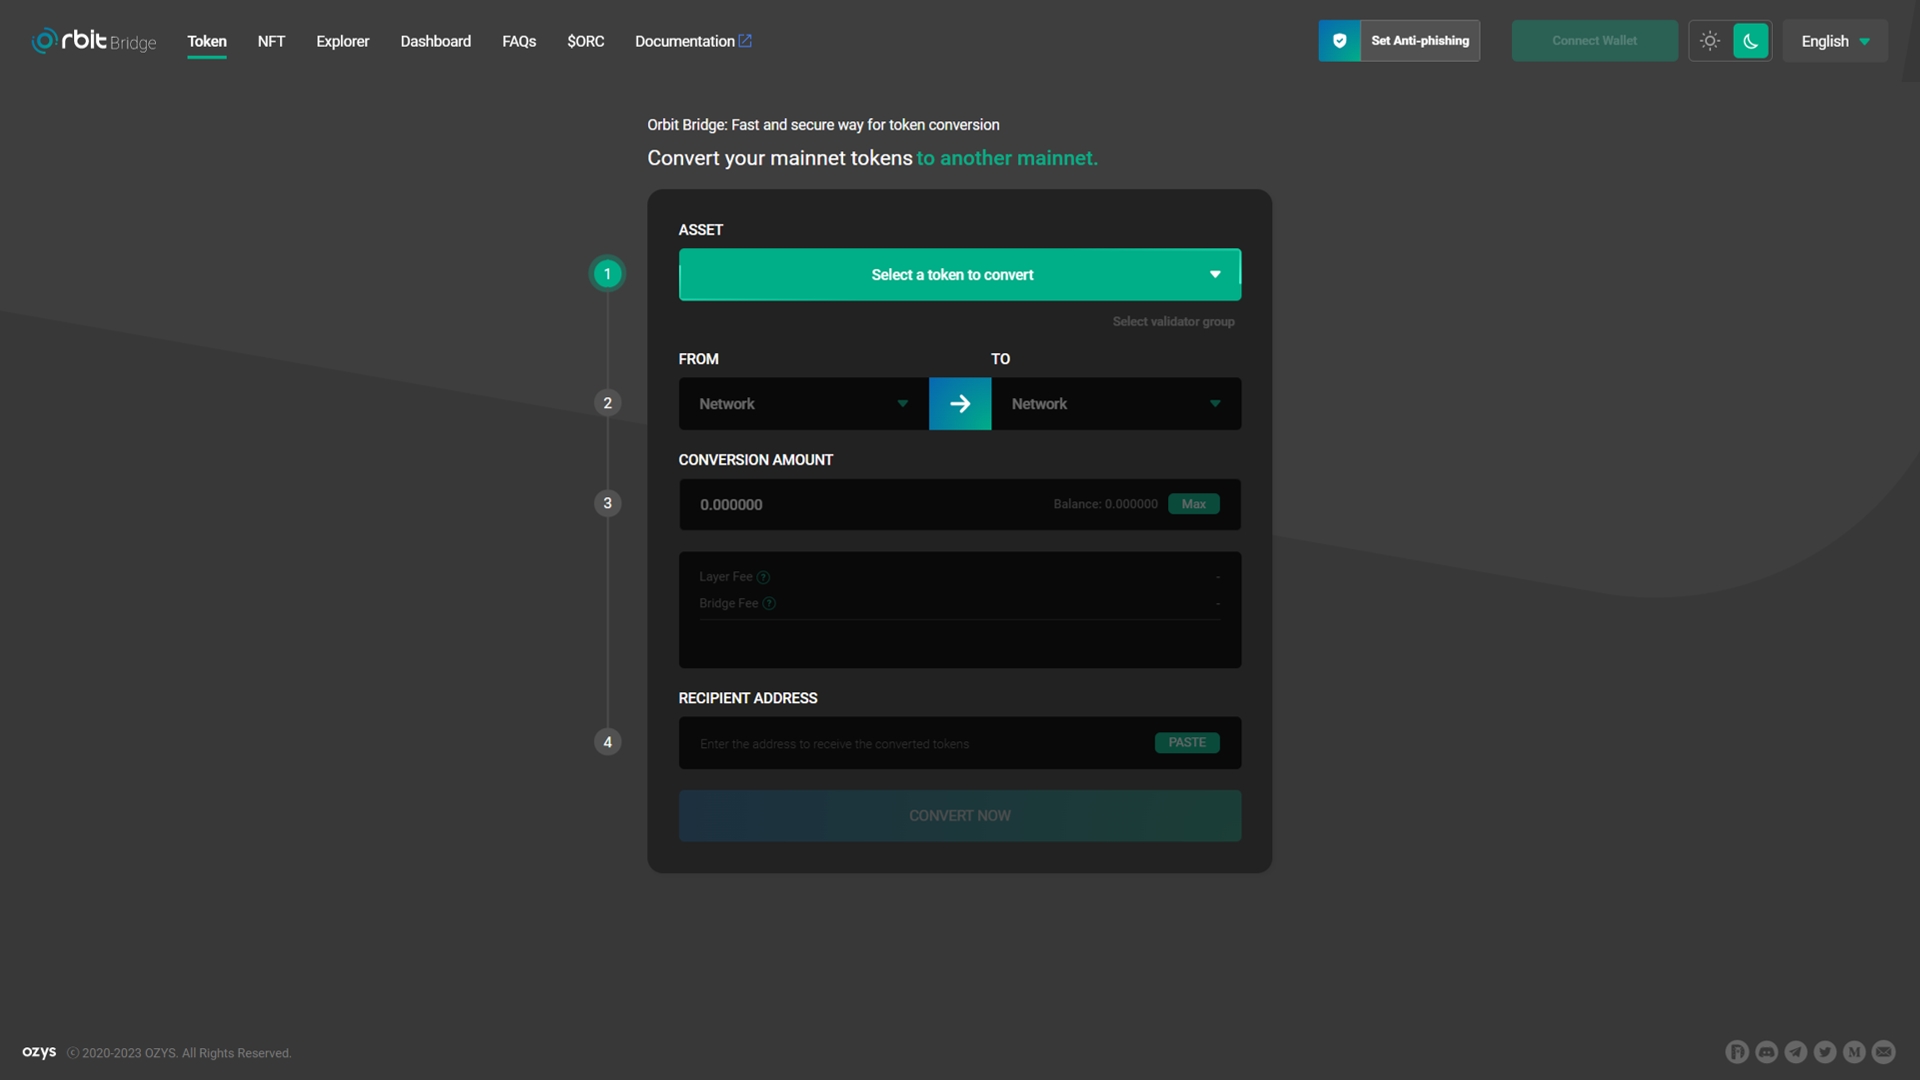Image resolution: width=1920 pixels, height=1080 pixels.
Task: Click the arrow icon between FROM and TO networks
Action: pyautogui.click(x=960, y=404)
